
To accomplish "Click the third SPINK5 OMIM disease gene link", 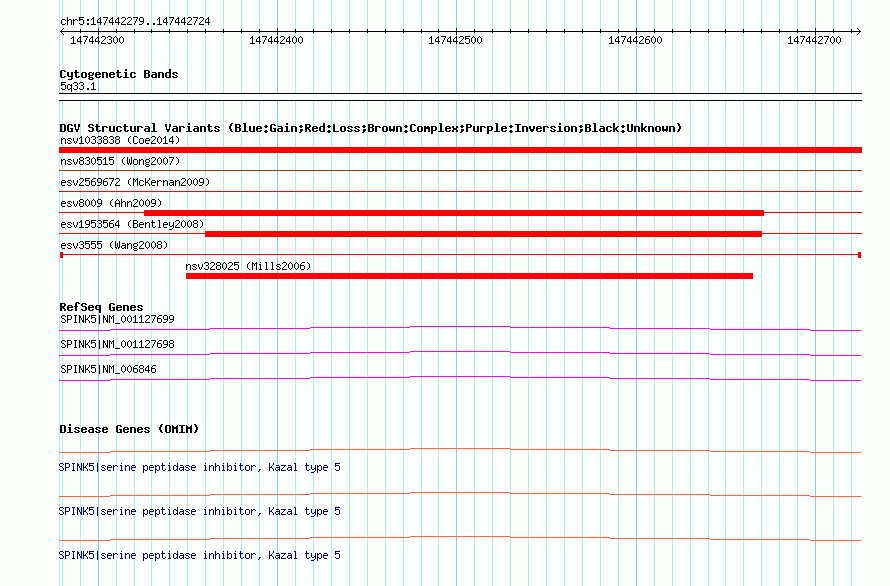I will click(199, 555).
